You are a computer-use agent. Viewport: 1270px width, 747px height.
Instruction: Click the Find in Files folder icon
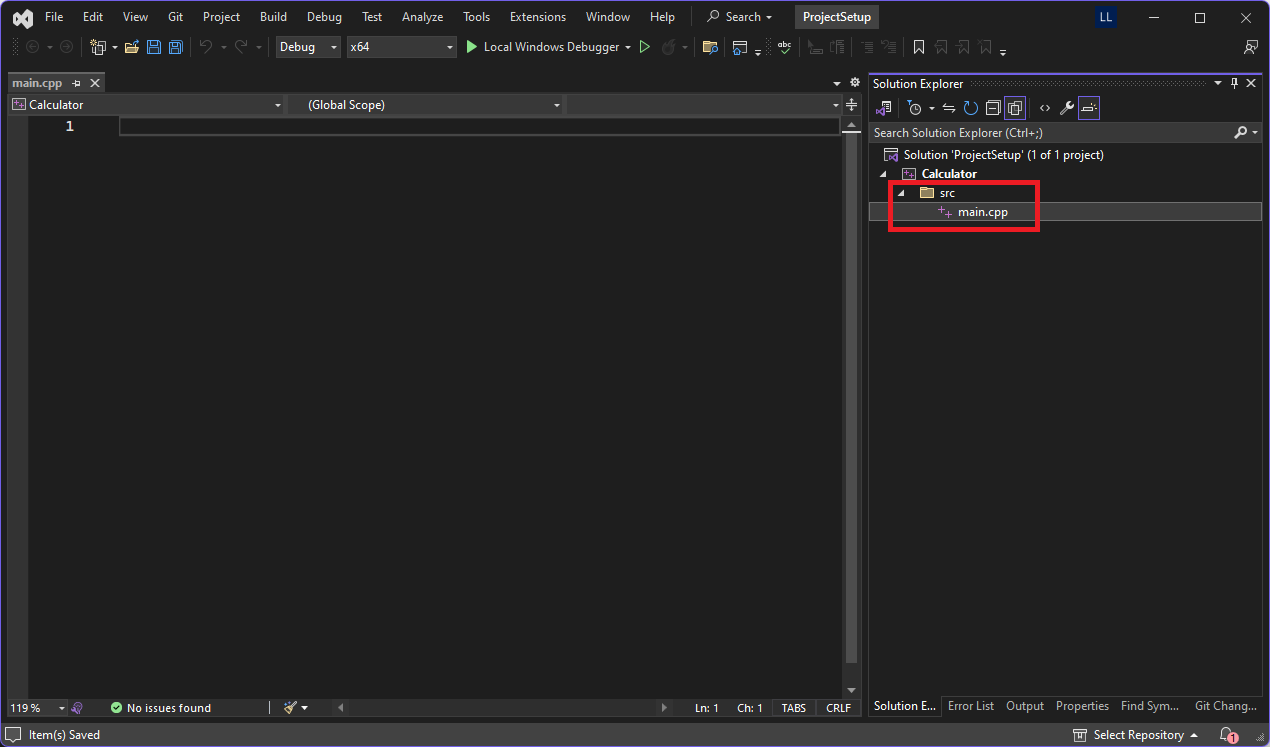[x=710, y=47]
